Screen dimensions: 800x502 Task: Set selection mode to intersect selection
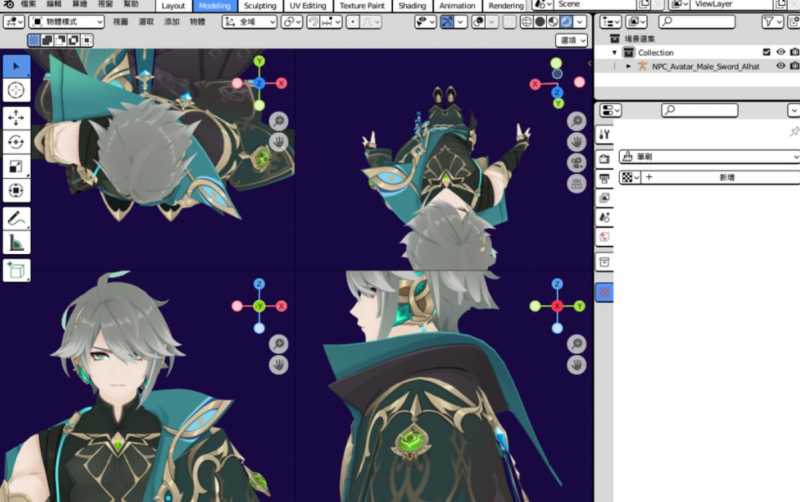[x=87, y=40]
